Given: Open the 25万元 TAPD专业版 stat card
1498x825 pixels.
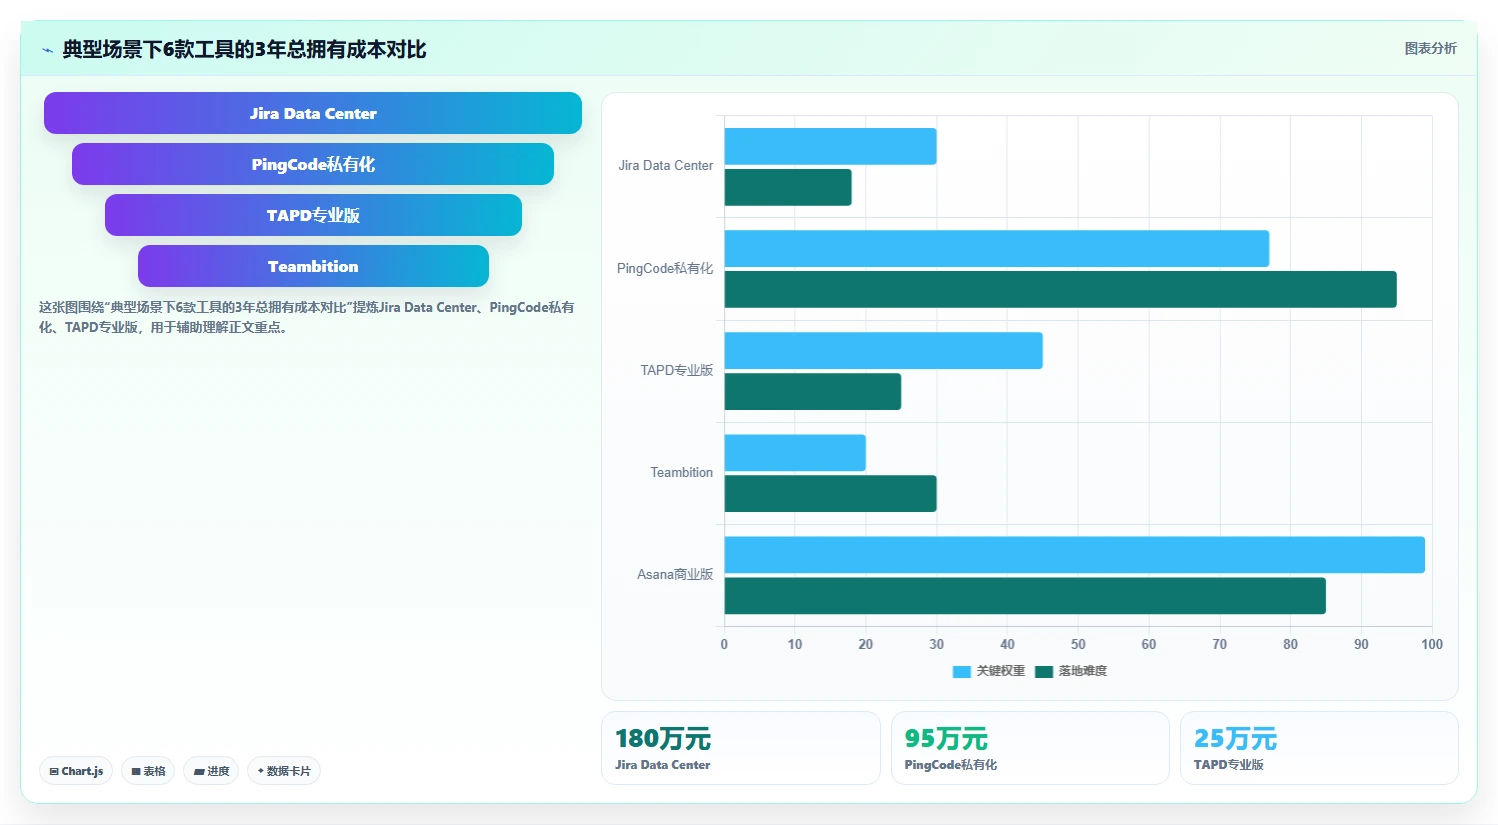Looking at the screenshot, I should 1319,748.
